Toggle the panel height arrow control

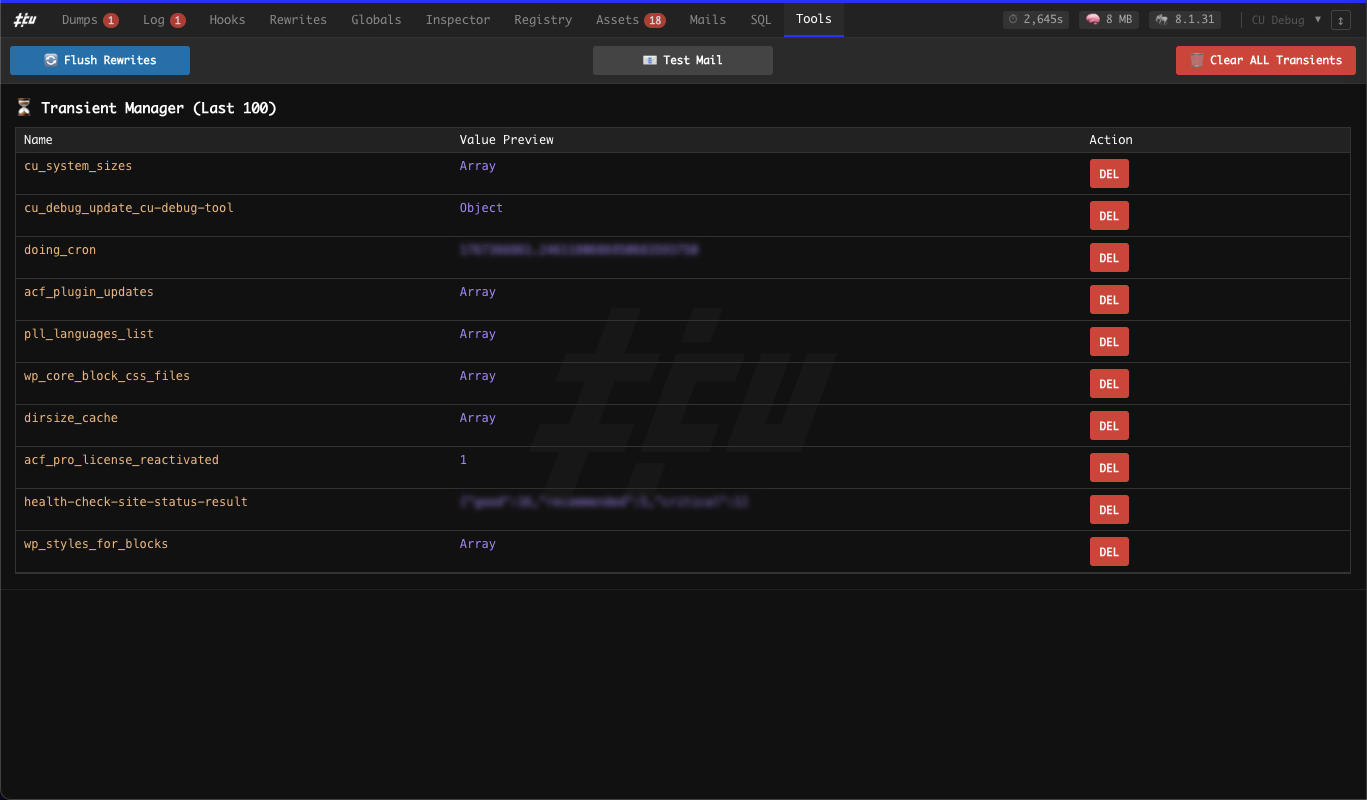1340,20
